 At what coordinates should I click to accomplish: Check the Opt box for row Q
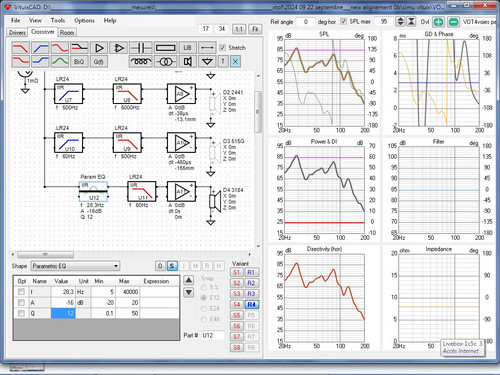(x=21, y=313)
